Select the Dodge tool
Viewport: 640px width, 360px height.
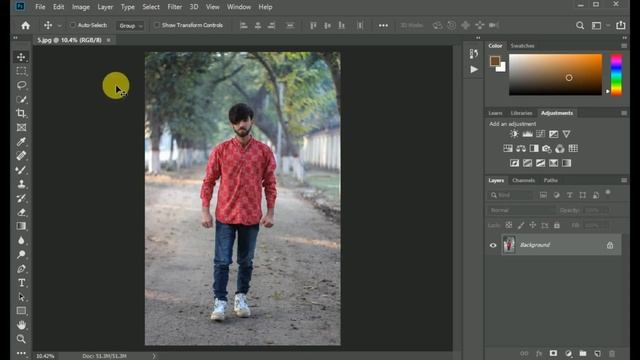coord(21,255)
